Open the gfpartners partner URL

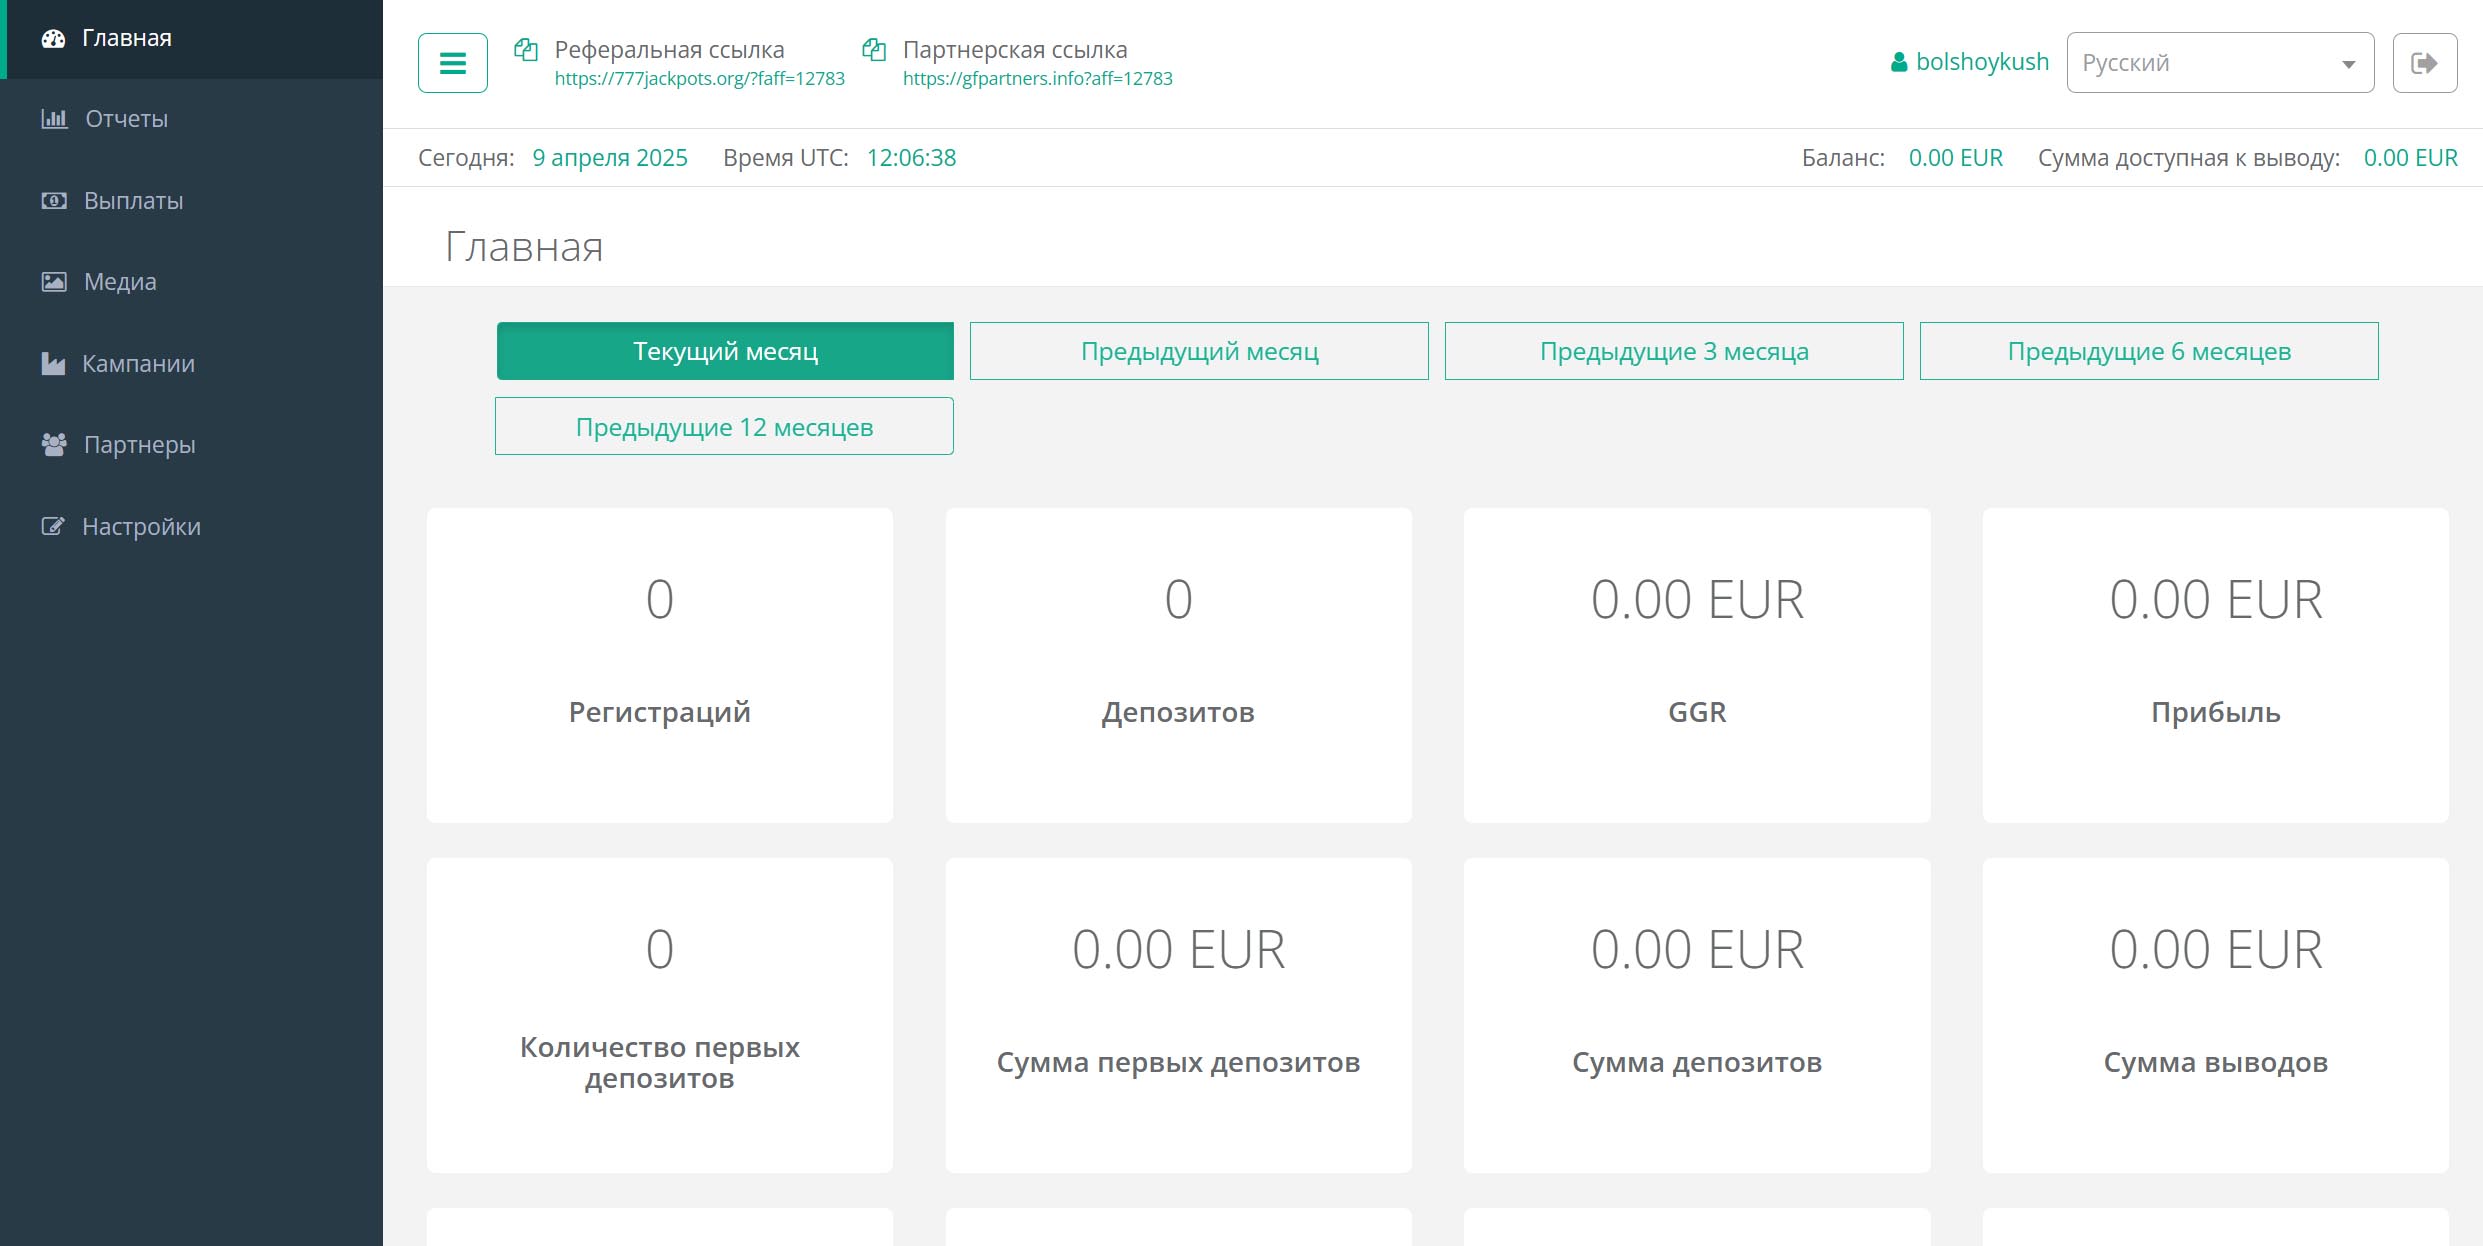[1037, 79]
